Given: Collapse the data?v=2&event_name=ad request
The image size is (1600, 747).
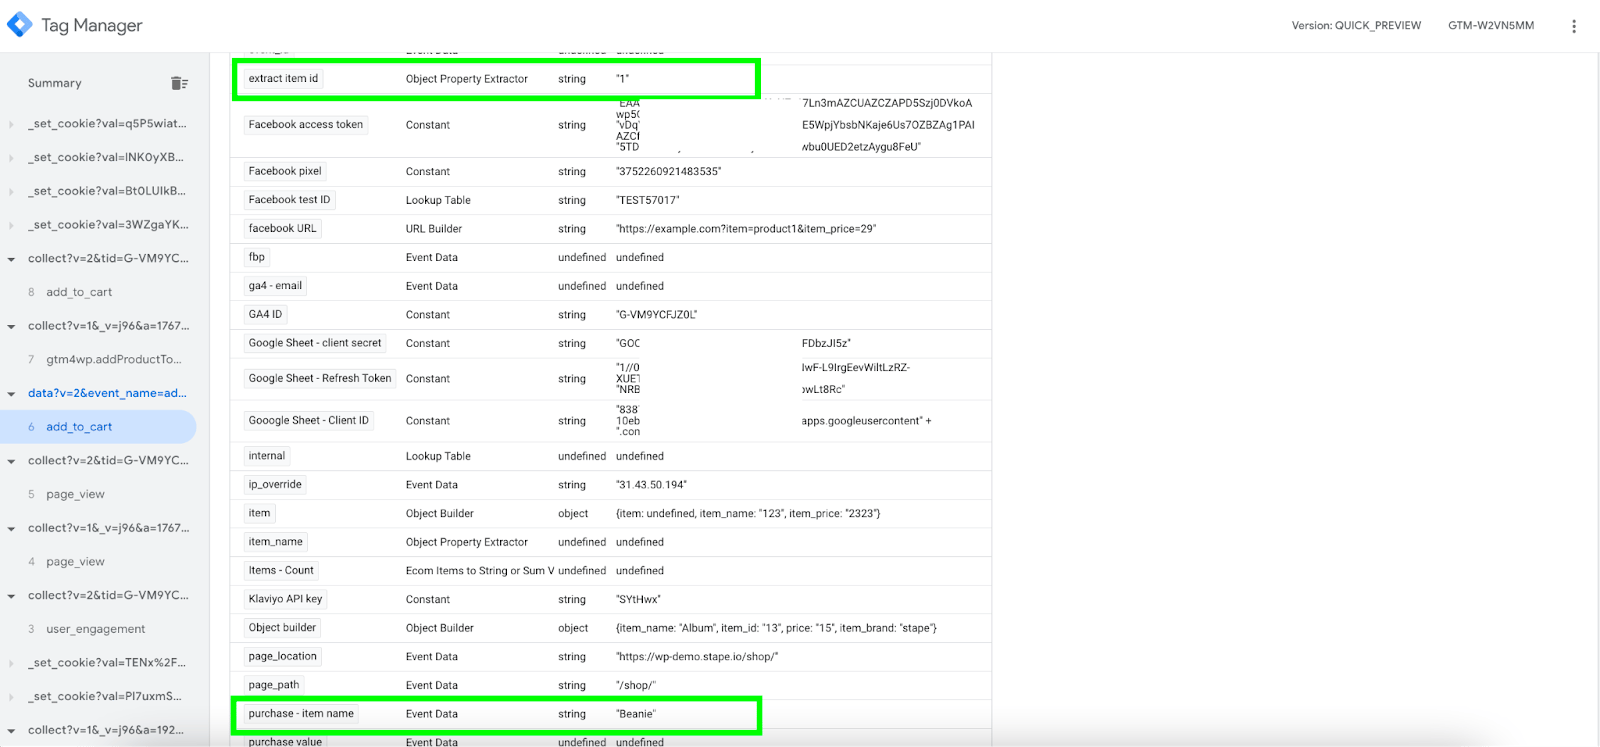Looking at the screenshot, I should coord(11,394).
